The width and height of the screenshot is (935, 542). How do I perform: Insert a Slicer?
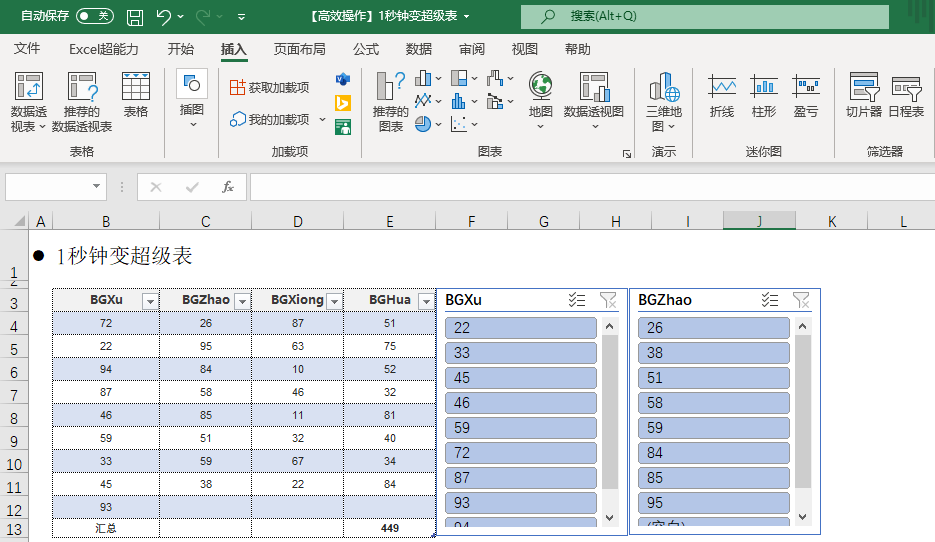point(863,95)
